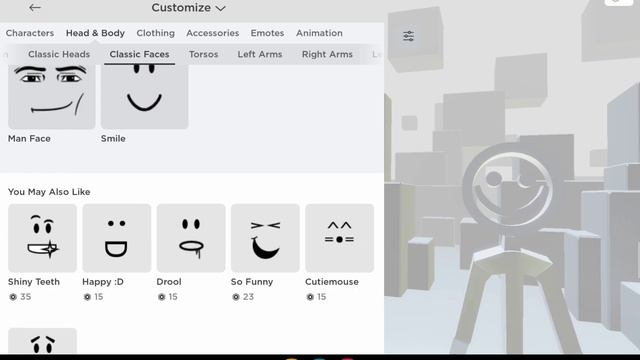Click the Drool name text
Image resolution: width=640 pixels, height=360 pixels.
169,282
